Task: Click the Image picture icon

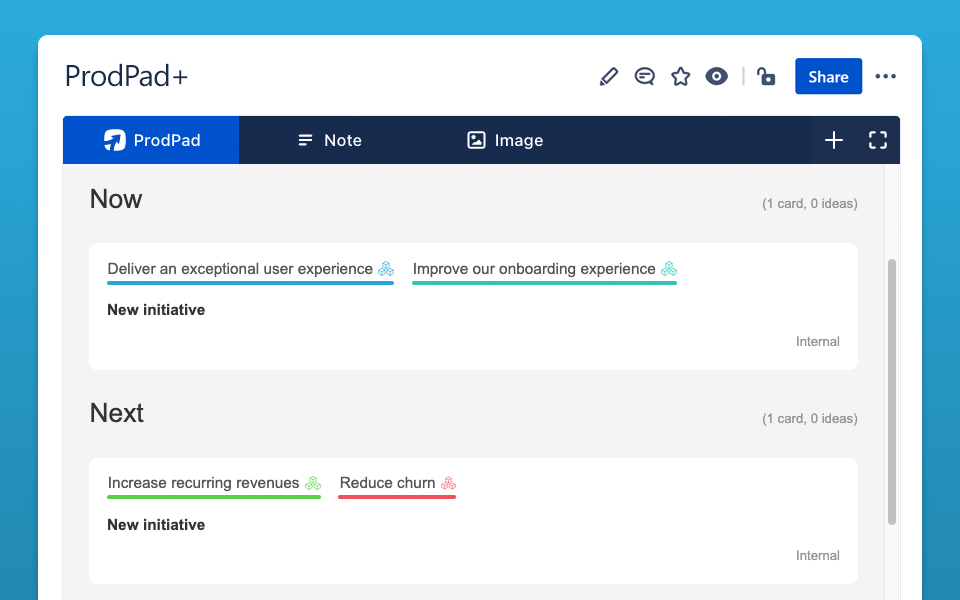Action: pyautogui.click(x=476, y=140)
